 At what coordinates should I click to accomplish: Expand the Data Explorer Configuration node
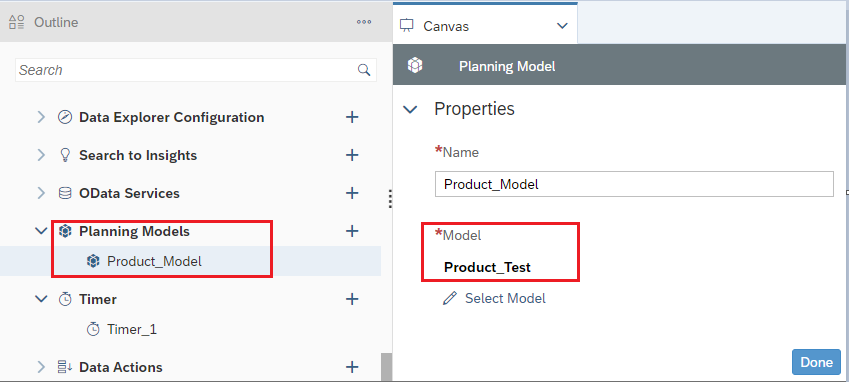41,117
